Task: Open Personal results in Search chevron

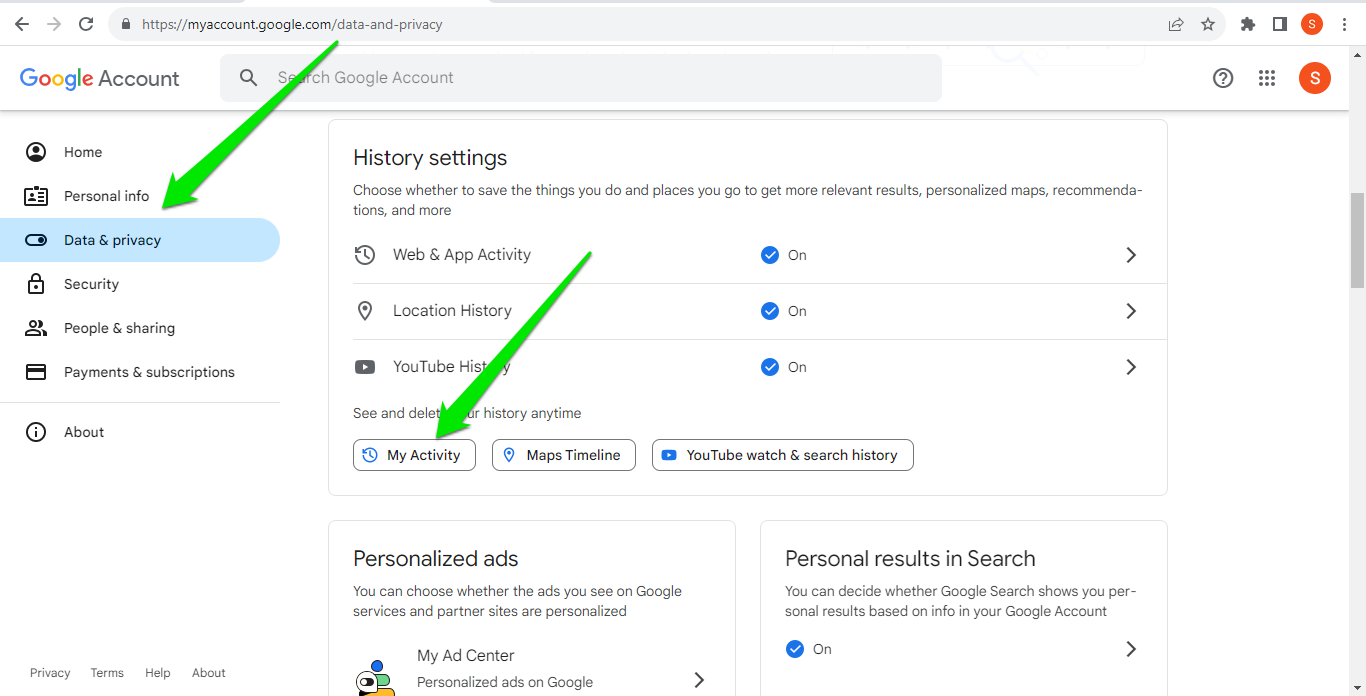Action: coord(1131,649)
